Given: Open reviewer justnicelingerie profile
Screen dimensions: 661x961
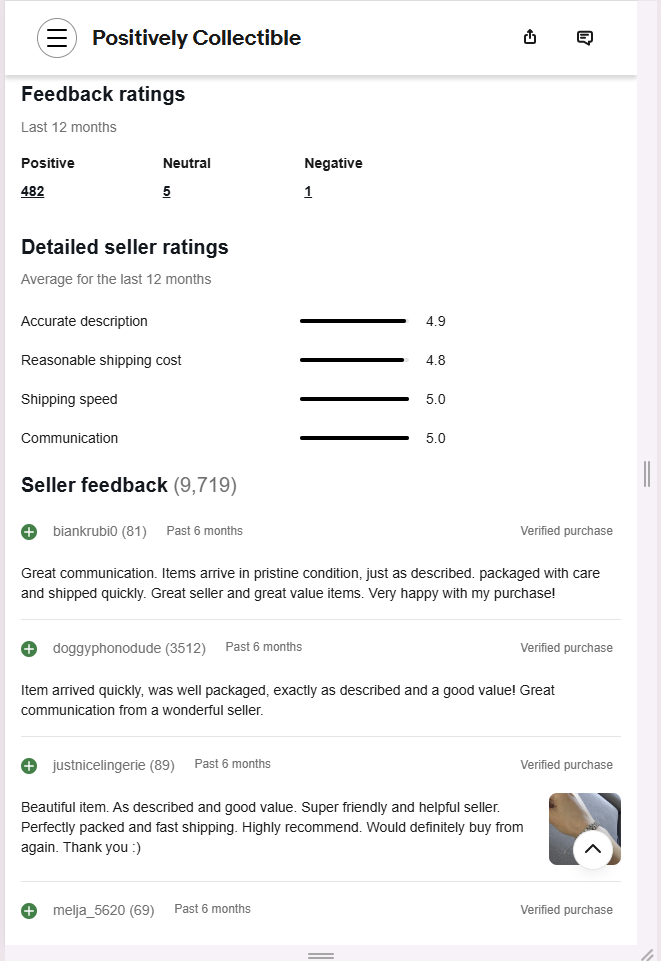Looking at the screenshot, I should point(100,765).
